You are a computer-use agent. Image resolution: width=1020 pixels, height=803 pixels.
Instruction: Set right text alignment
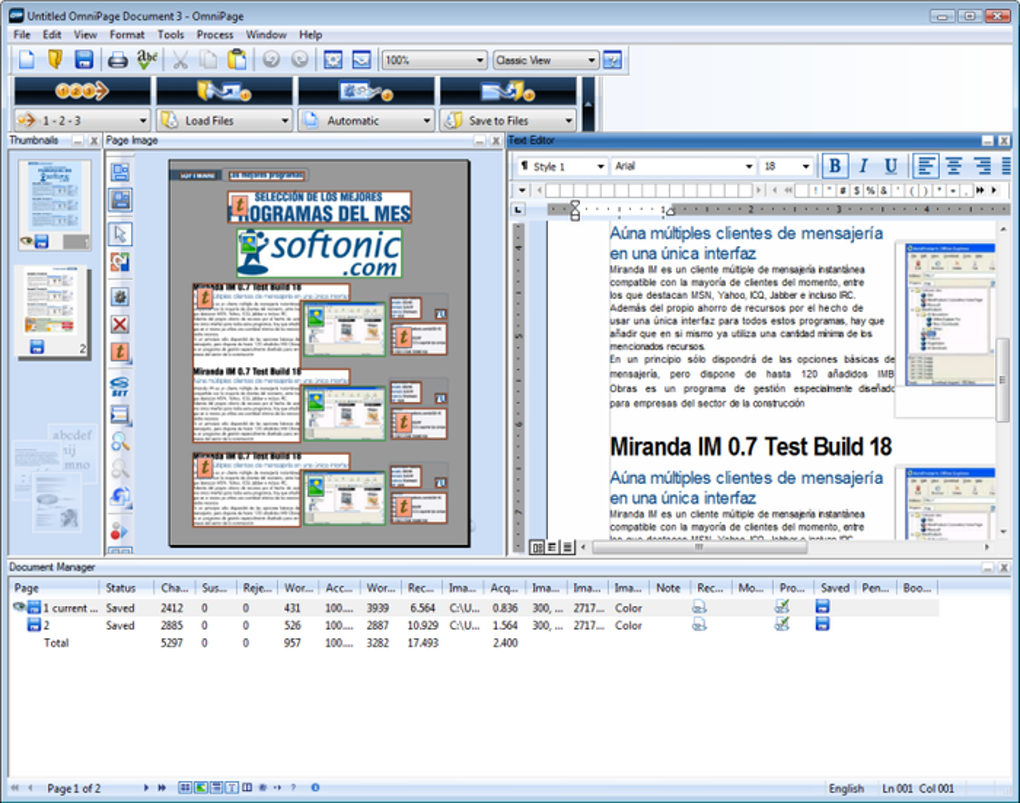pyautogui.click(x=982, y=166)
